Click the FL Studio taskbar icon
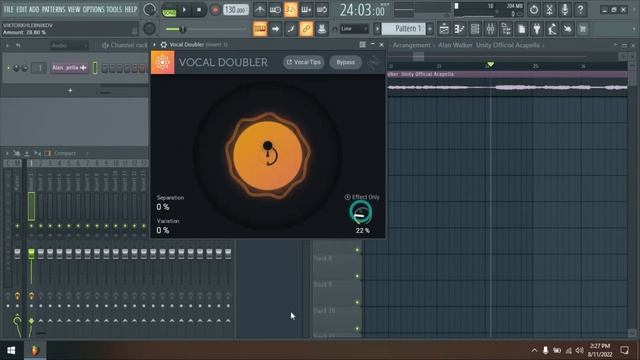 (x=35, y=350)
